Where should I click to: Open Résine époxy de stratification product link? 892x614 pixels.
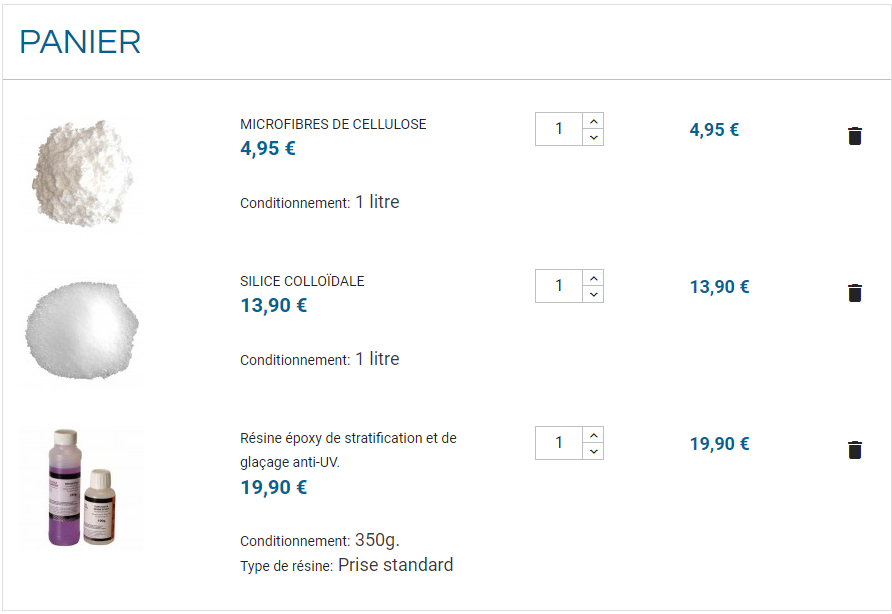(x=348, y=450)
